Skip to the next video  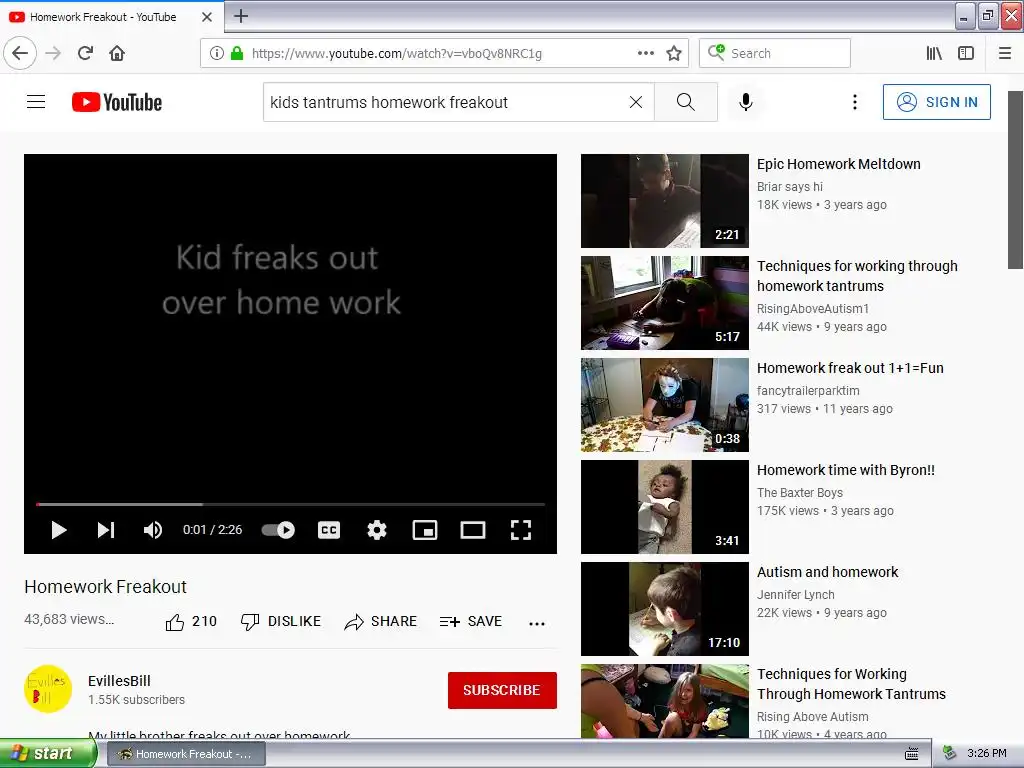pos(106,530)
